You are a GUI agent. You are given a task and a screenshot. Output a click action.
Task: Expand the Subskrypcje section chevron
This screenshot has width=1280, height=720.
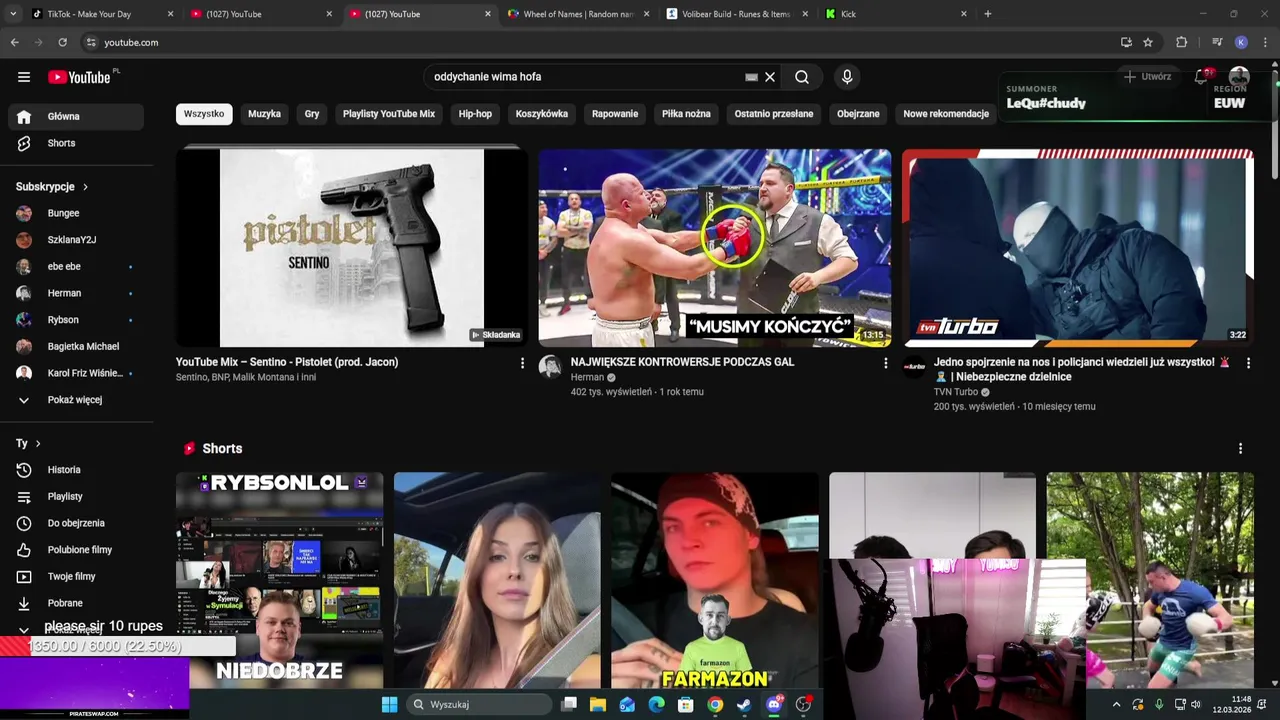pyautogui.click(x=85, y=187)
